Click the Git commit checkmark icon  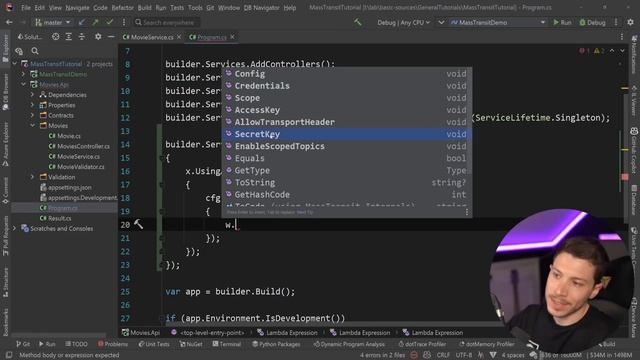tap(109, 22)
